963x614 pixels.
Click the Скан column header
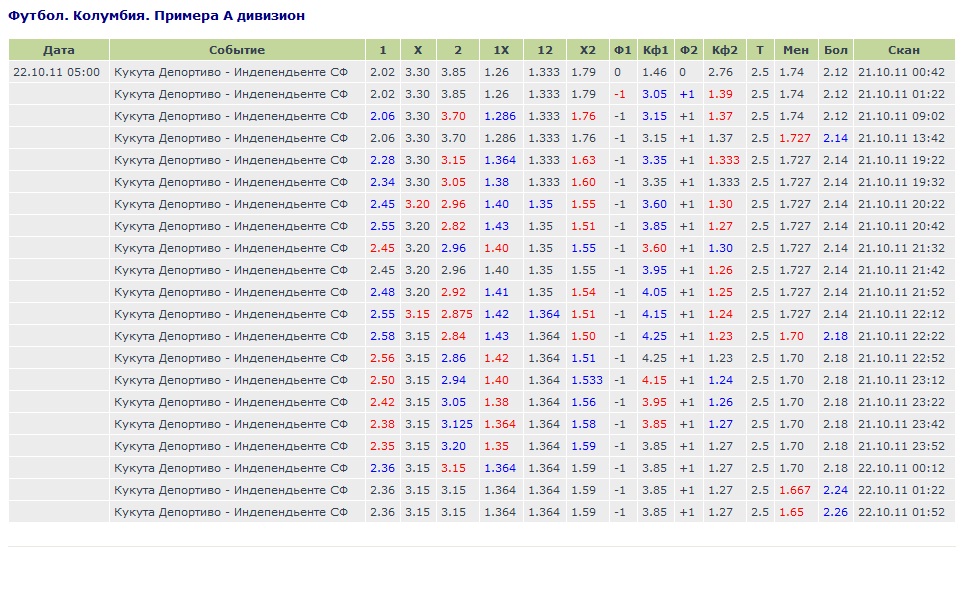pyautogui.click(x=904, y=50)
